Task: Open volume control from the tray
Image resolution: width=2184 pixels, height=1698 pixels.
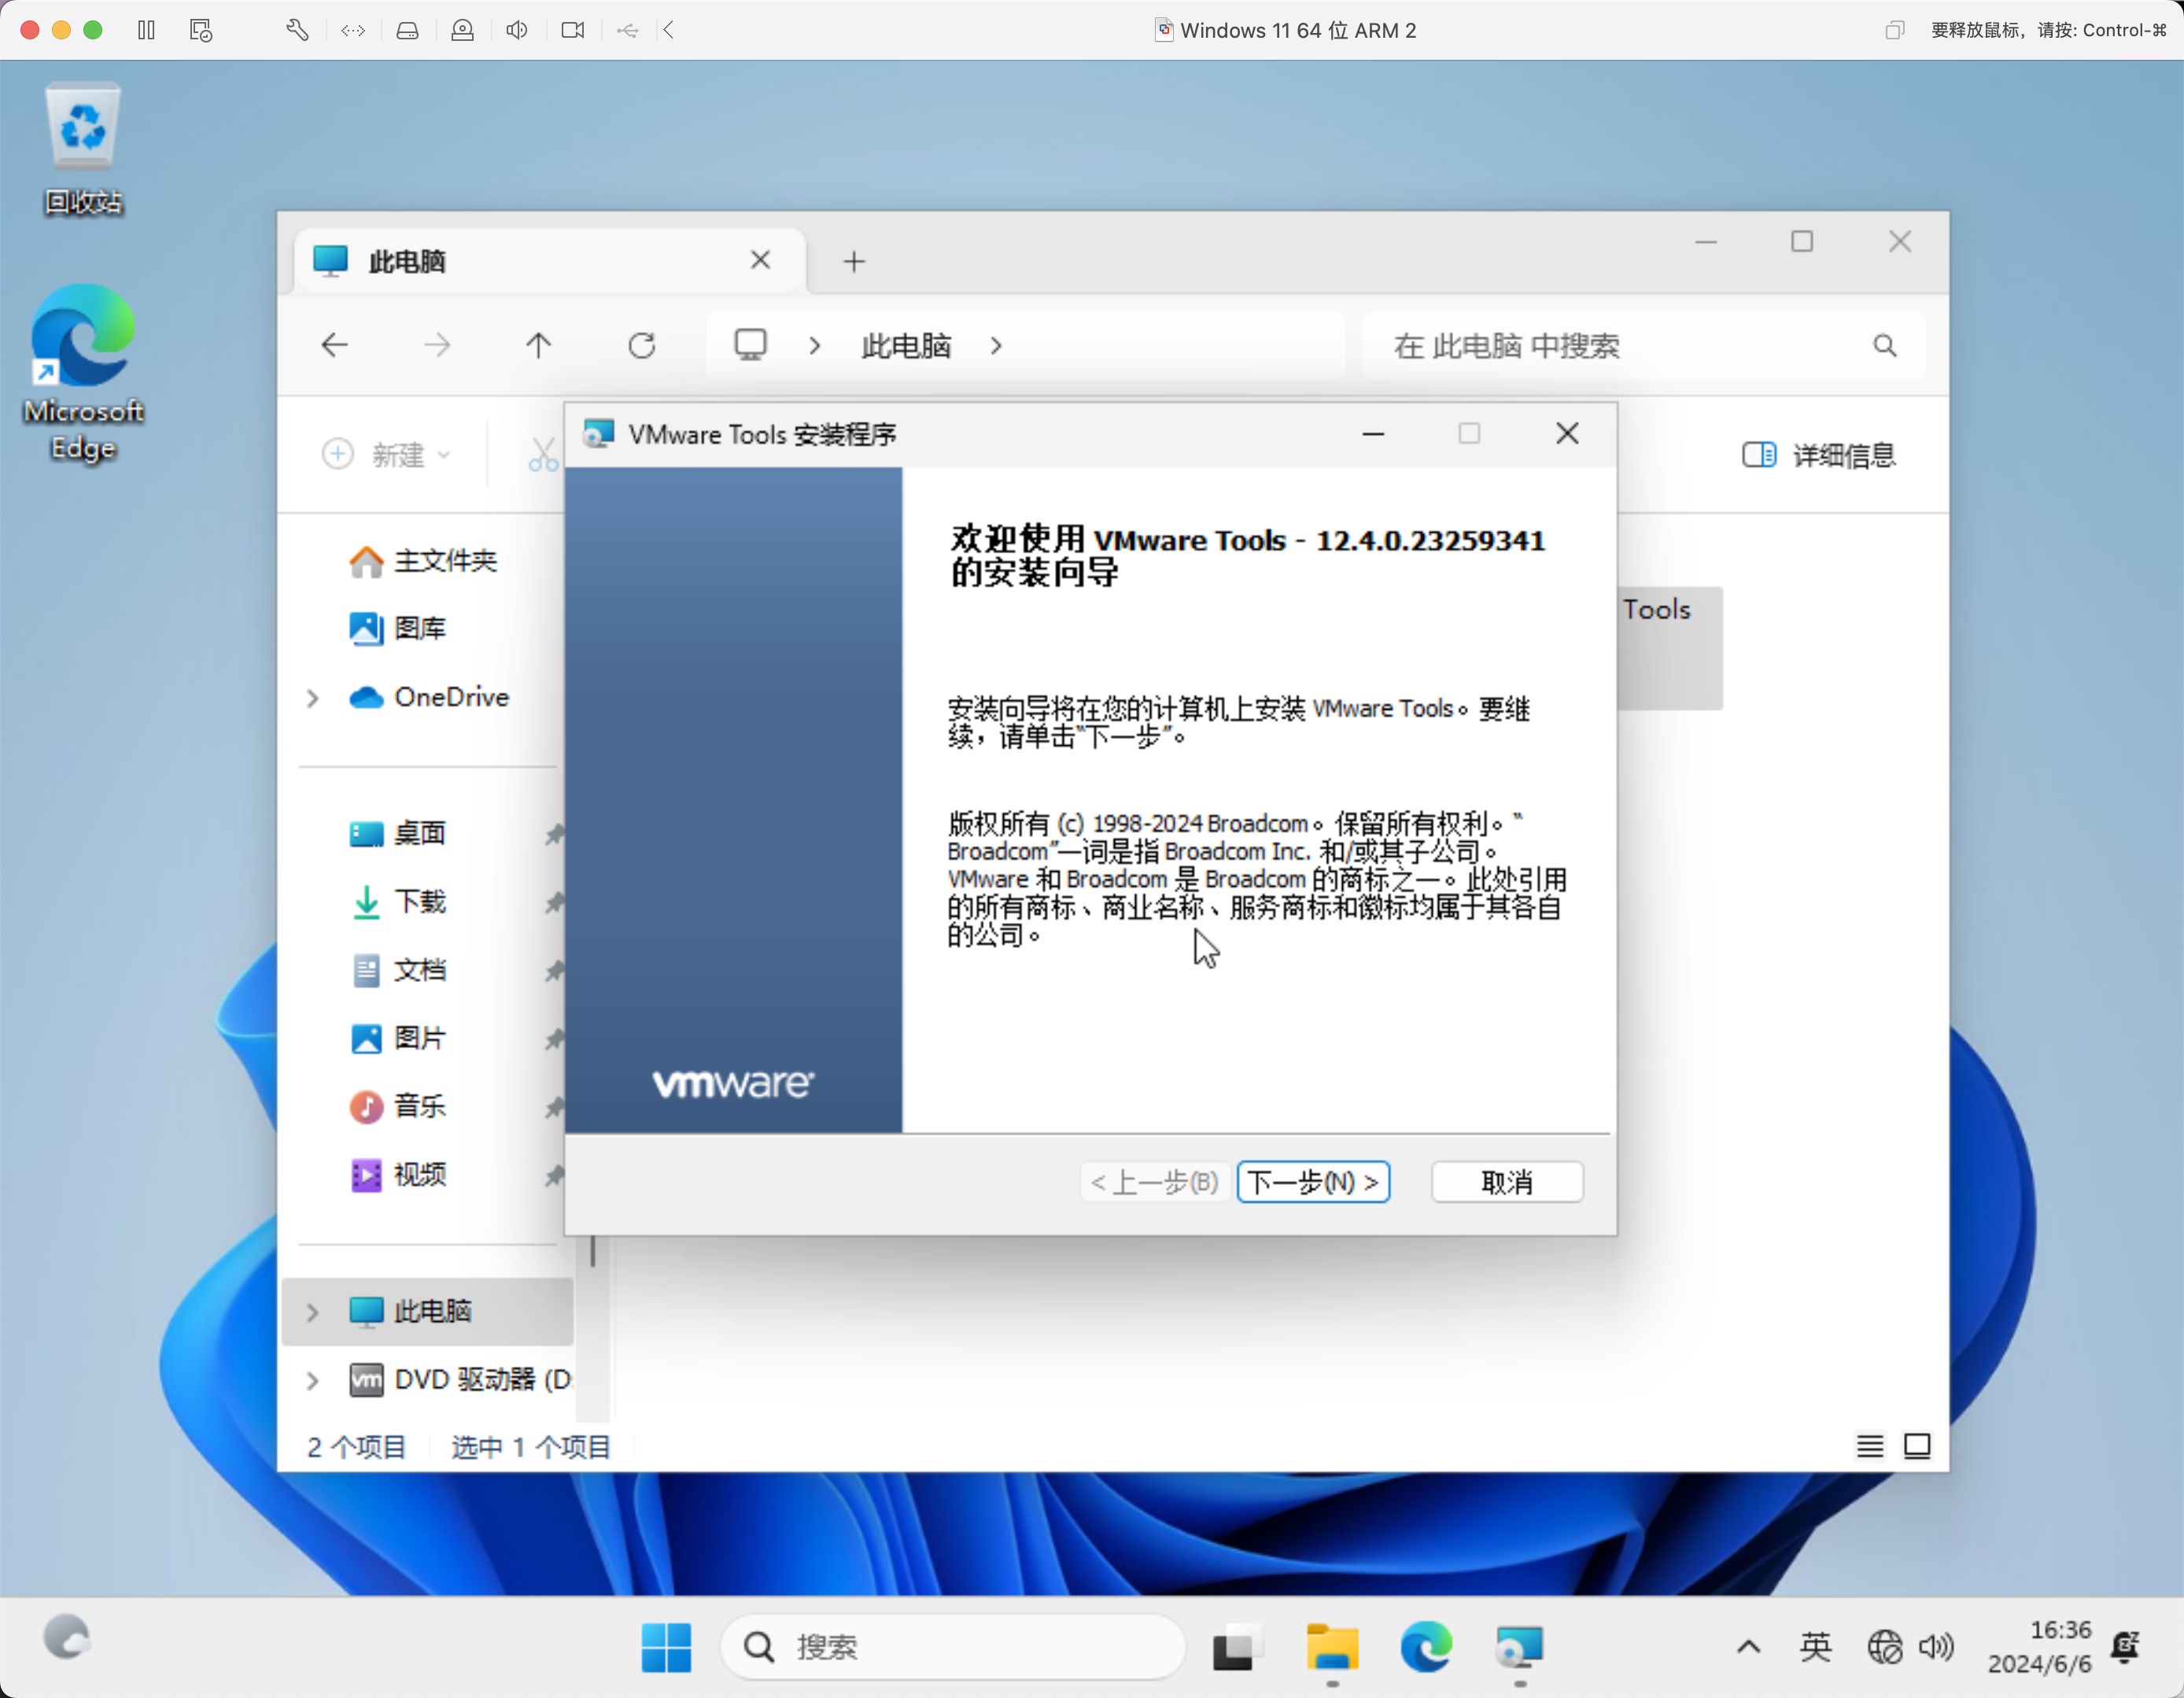Action: pyautogui.click(x=1935, y=1646)
